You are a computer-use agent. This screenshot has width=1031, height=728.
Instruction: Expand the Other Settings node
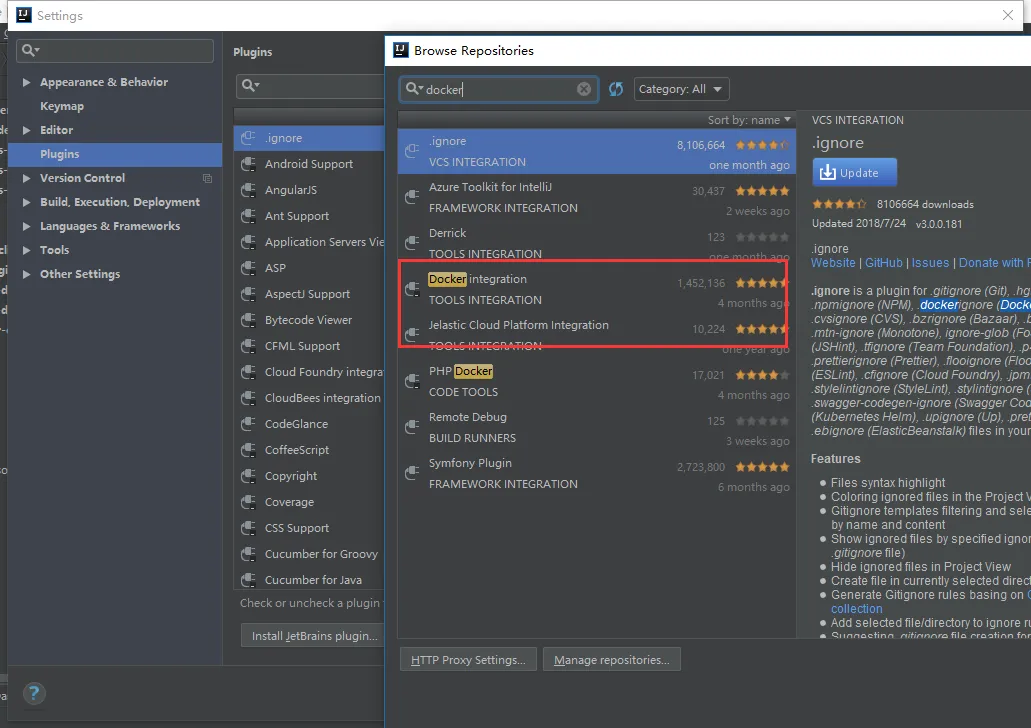pyautogui.click(x=26, y=274)
